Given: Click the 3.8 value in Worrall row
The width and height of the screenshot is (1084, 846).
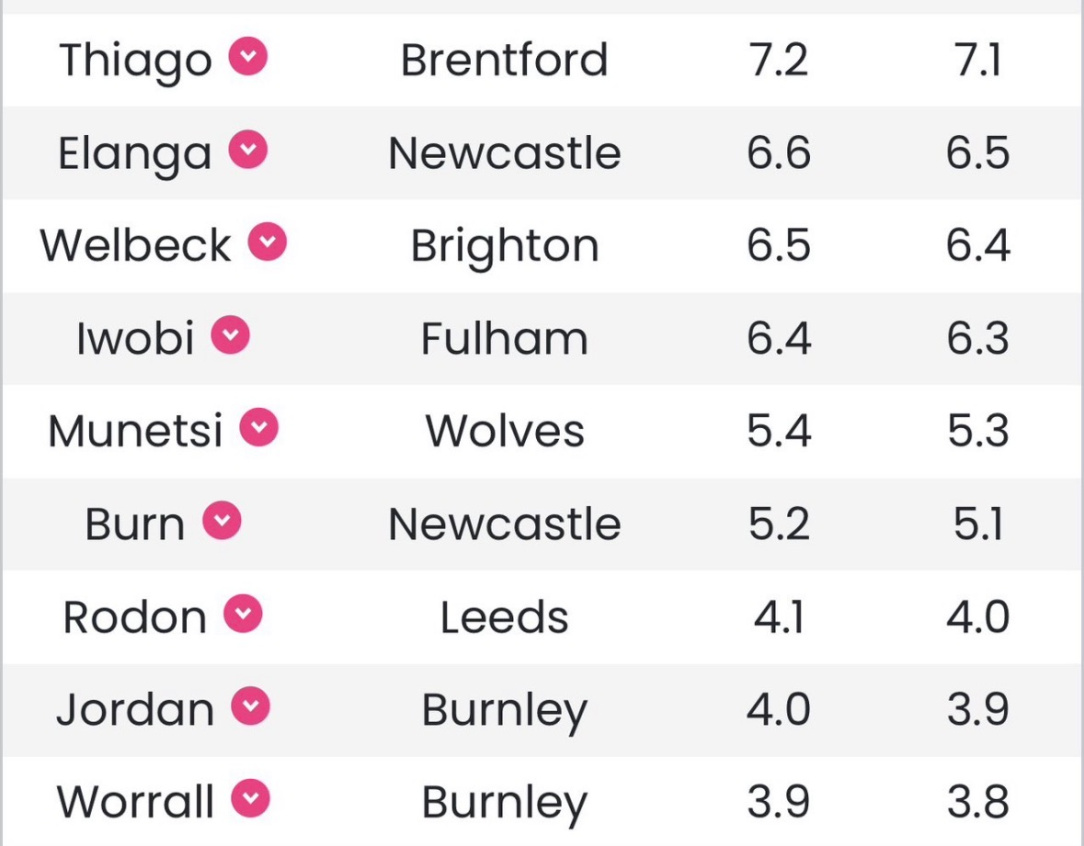Looking at the screenshot, I should 977,803.
